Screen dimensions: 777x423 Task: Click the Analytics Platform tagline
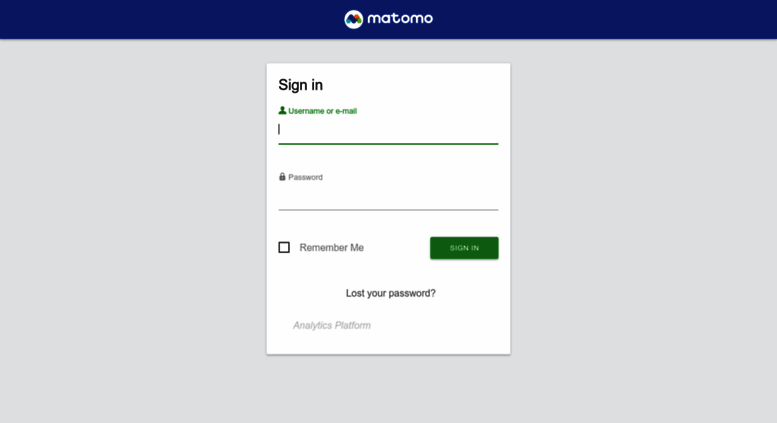pos(332,325)
